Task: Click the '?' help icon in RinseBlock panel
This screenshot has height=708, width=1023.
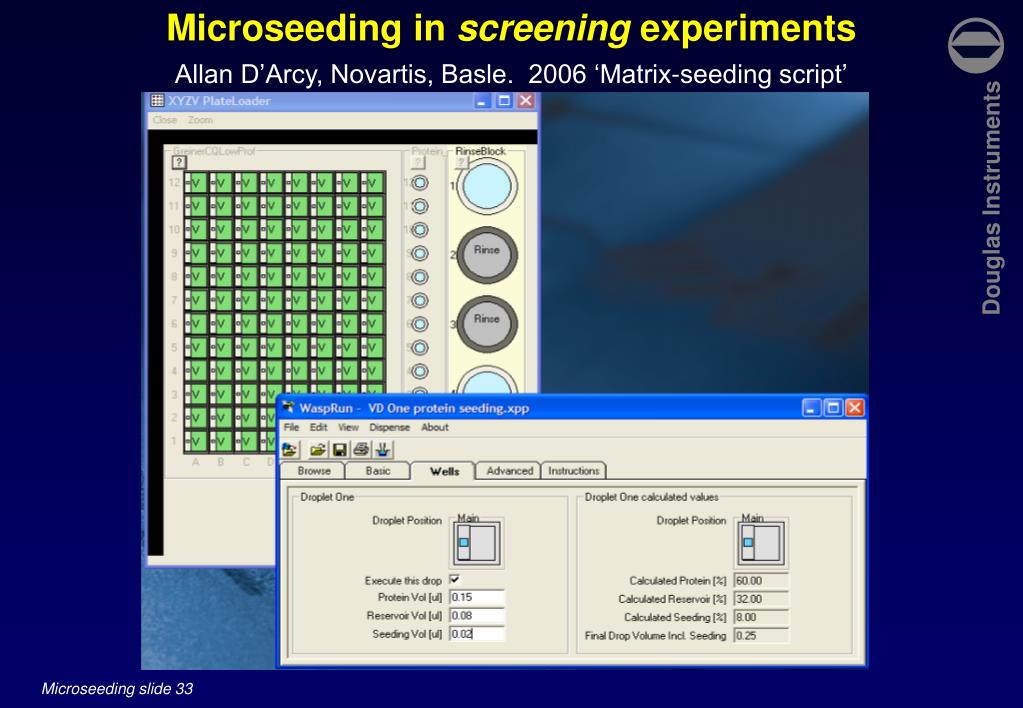Action: click(461, 162)
